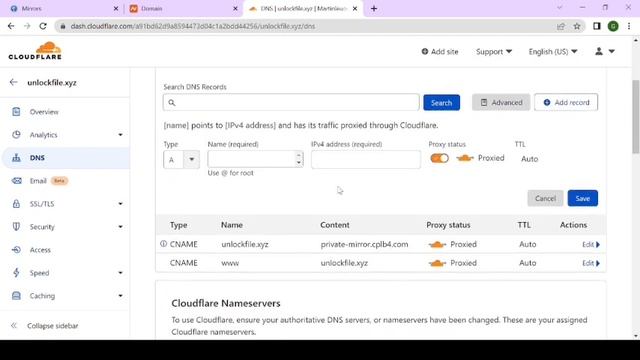Image resolution: width=640 pixels, height=360 pixels.
Task: Click the IPv4 address input field
Action: tap(366, 160)
